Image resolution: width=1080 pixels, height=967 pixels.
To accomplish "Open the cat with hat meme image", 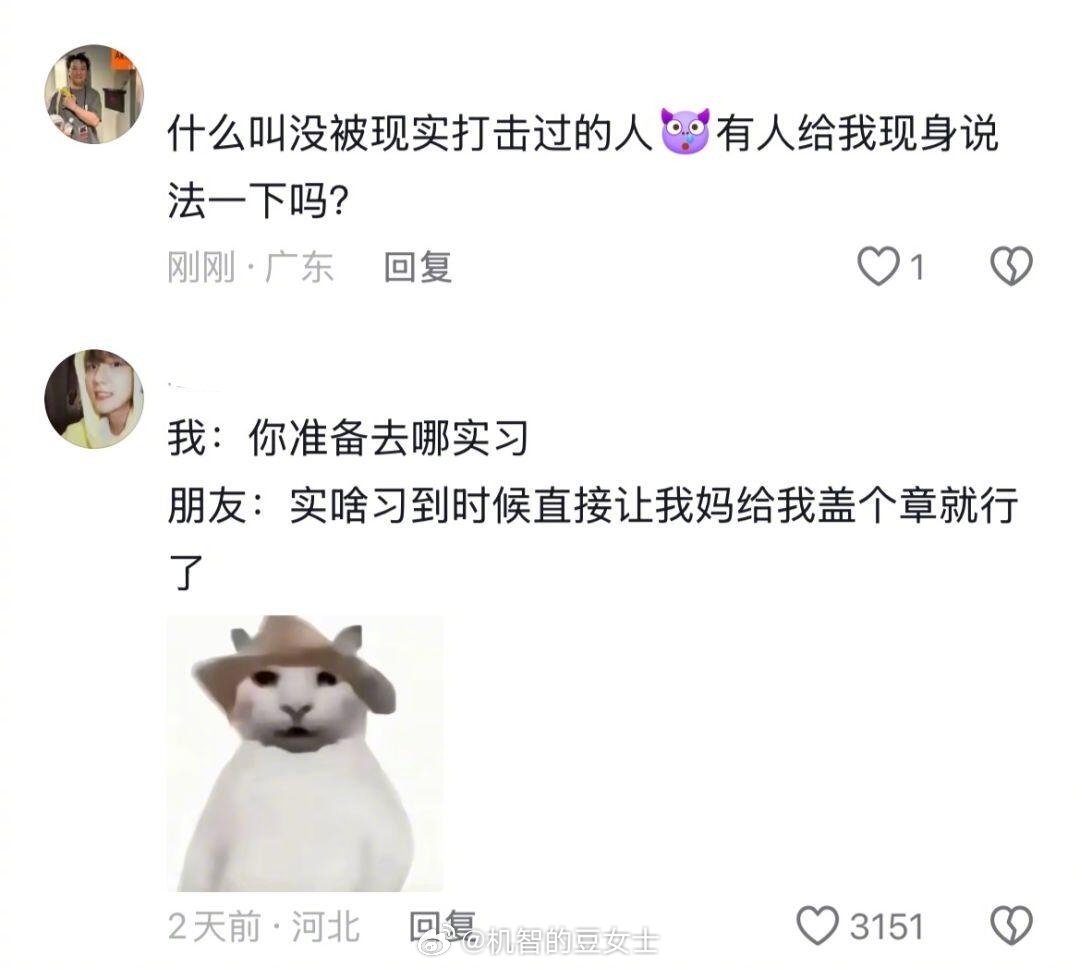I will point(306,753).
